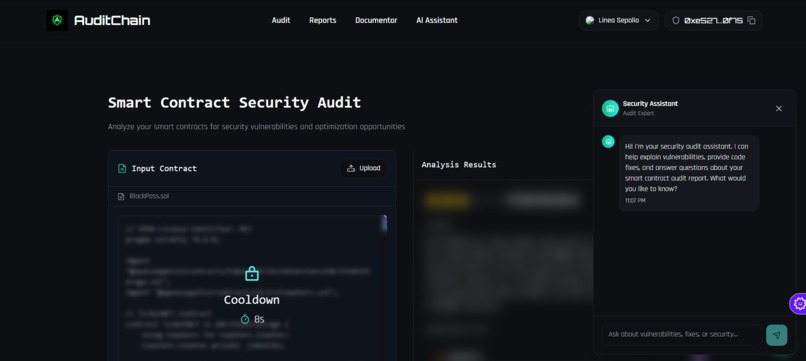Open the AuditChain brand name link

(x=112, y=21)
